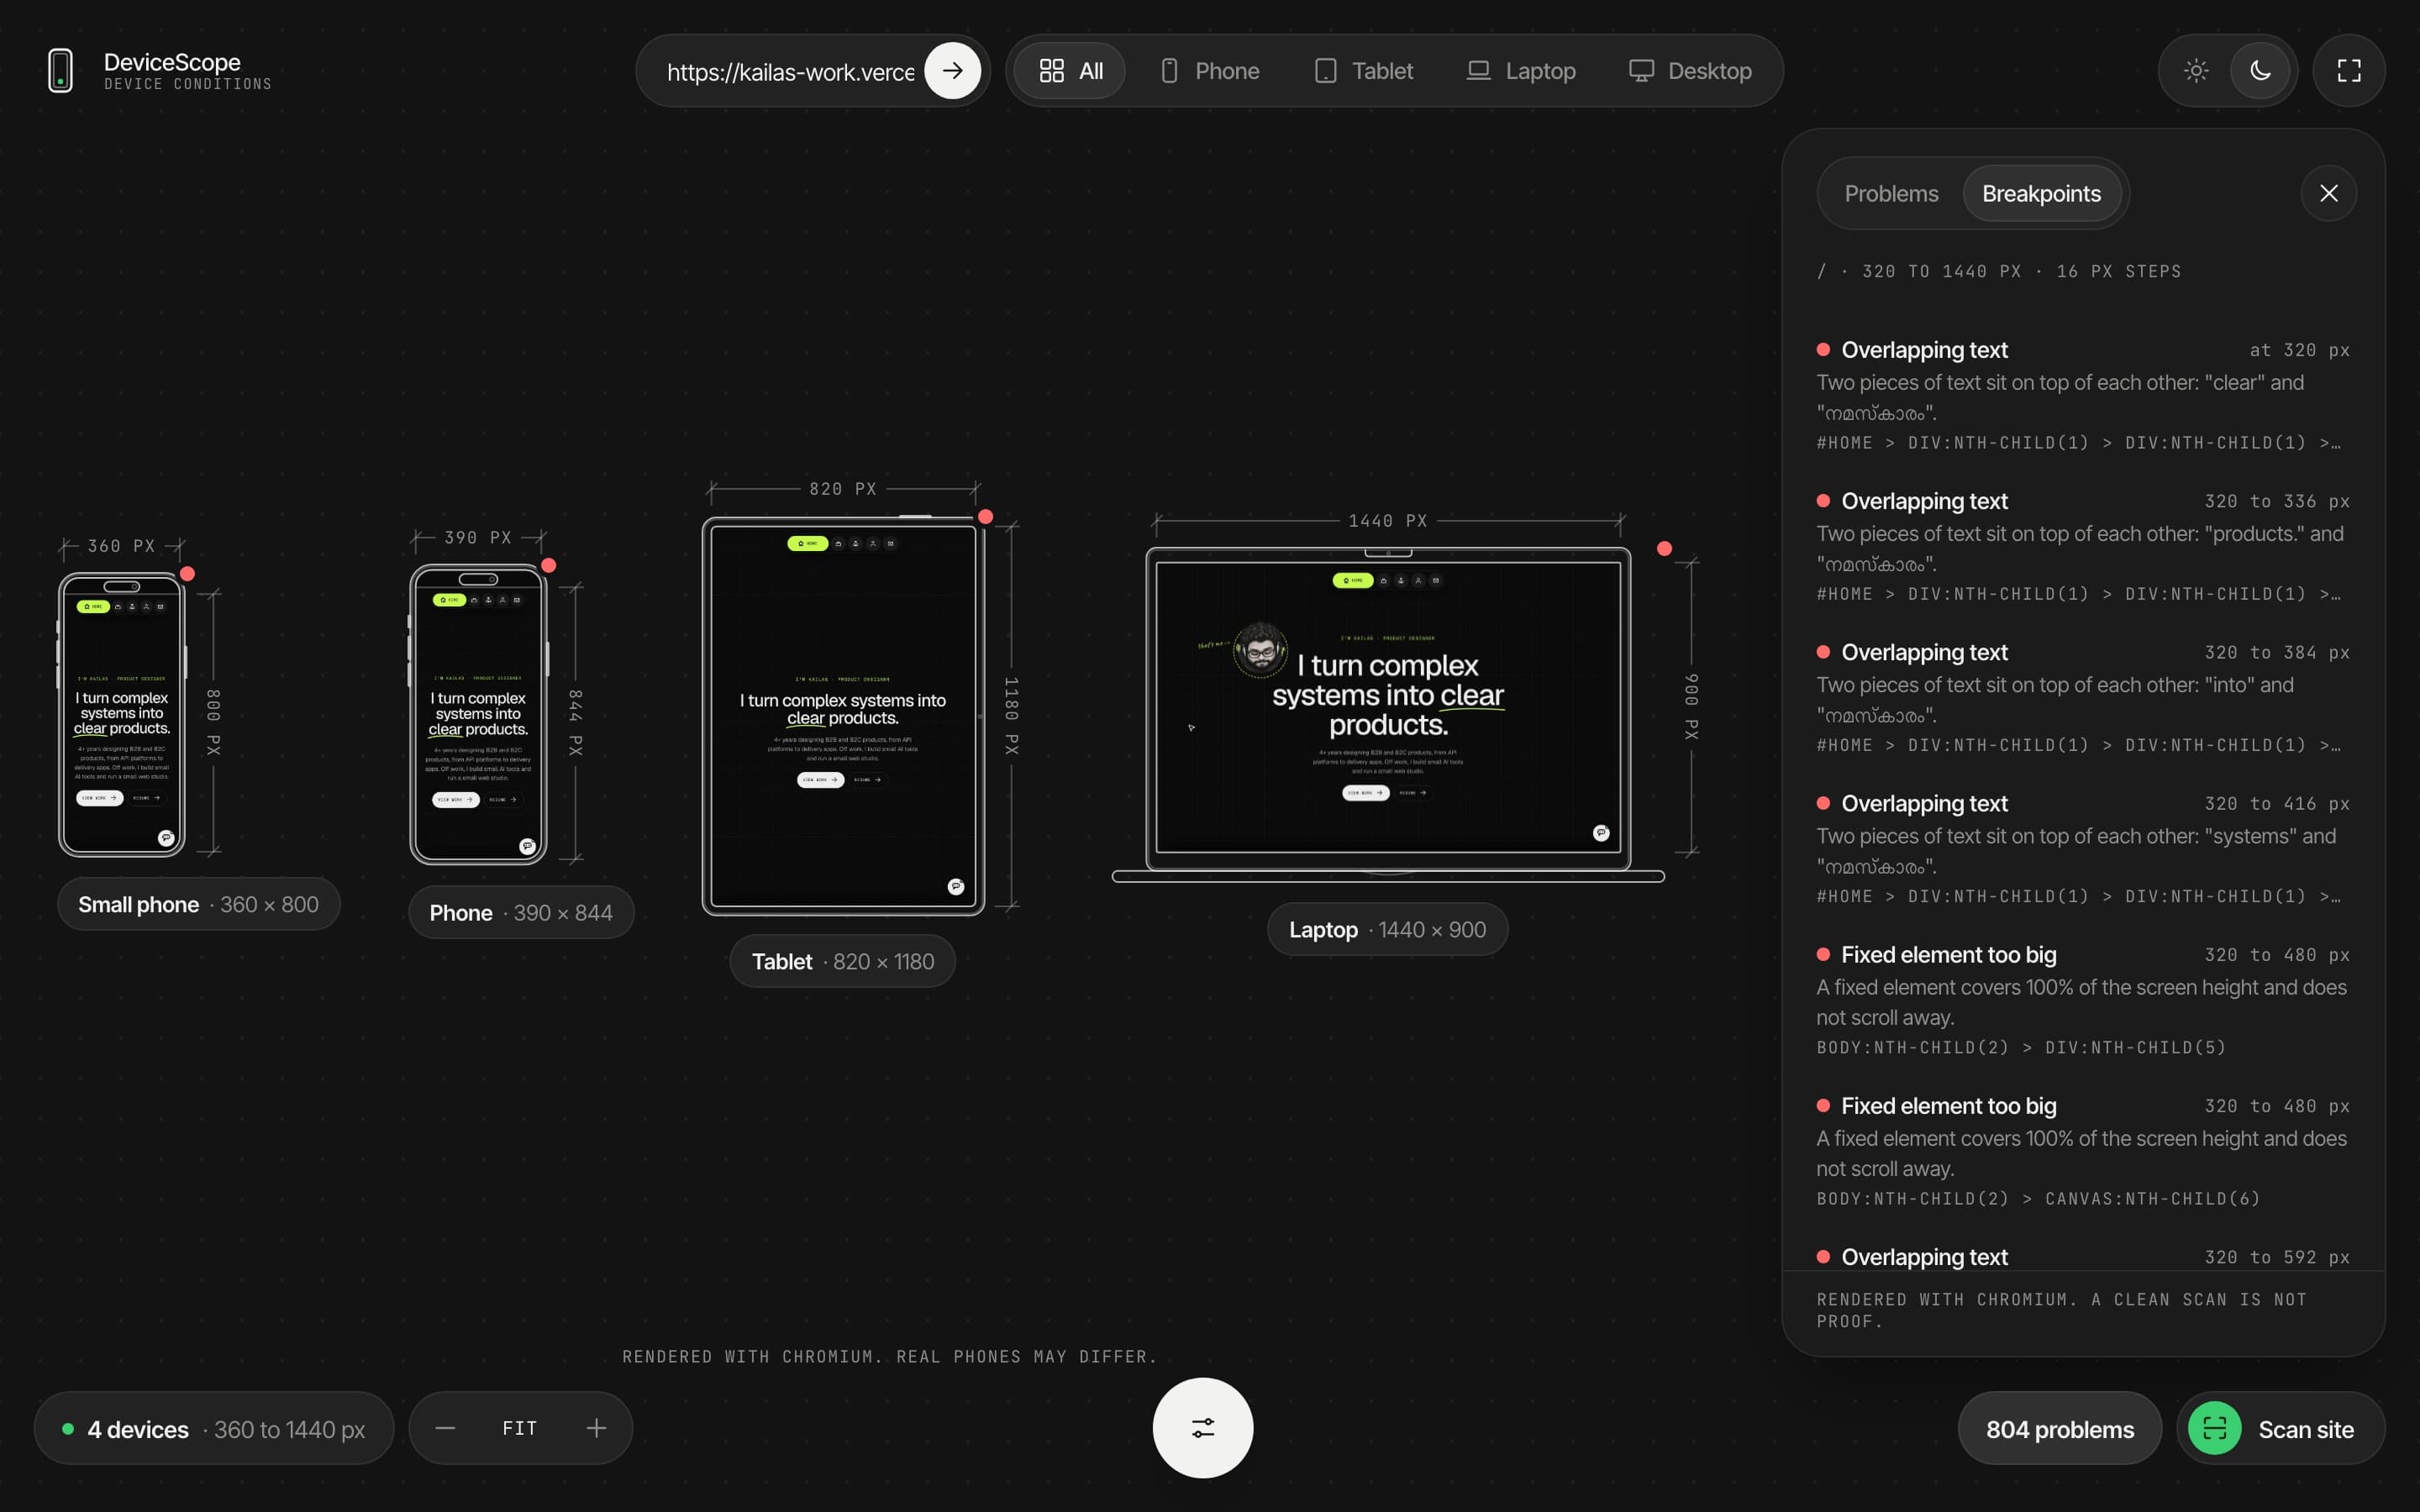
Task: Start Scan site
Action: [x=2281, y=1429]
